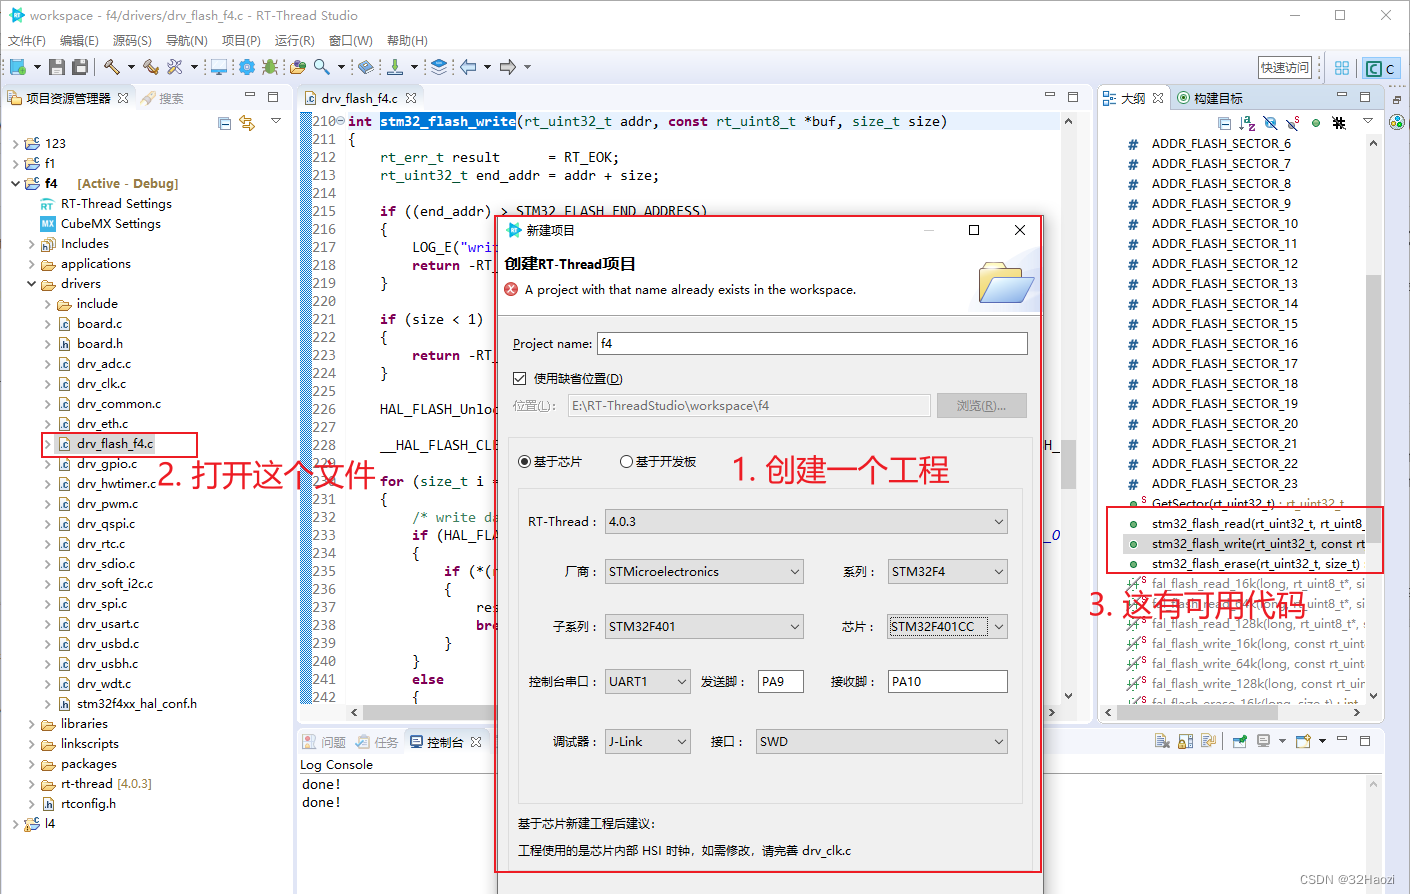1410x894 pixels.
Task: Click the hammer build icon in toolbar
Action: pos(111,67)
